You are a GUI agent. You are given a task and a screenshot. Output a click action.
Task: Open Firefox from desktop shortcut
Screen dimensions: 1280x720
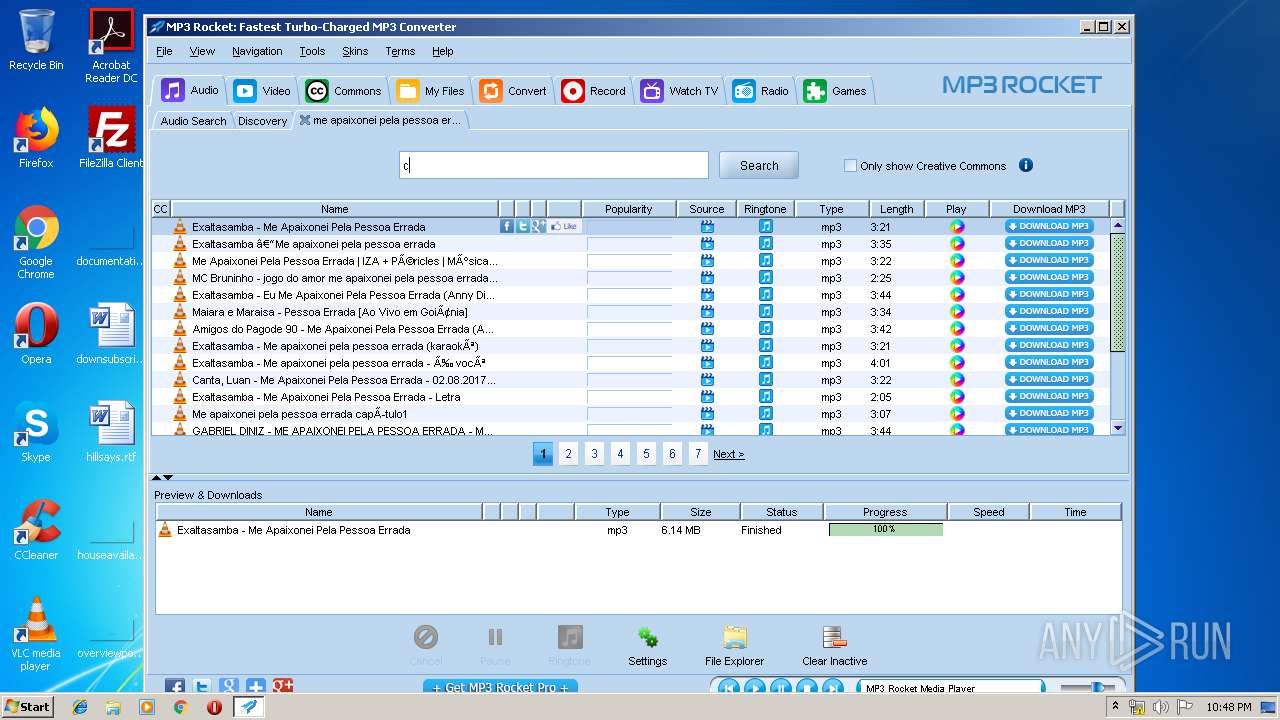pyautogui.click(x=36, y=138)
